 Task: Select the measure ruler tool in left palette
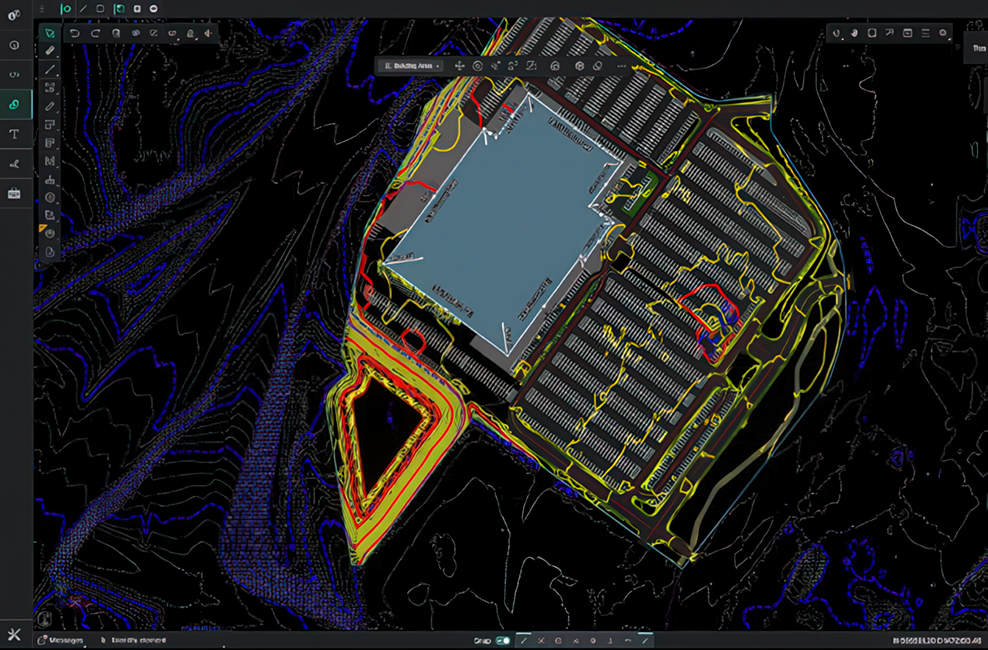pyautogui.click(x=50, y=50)
